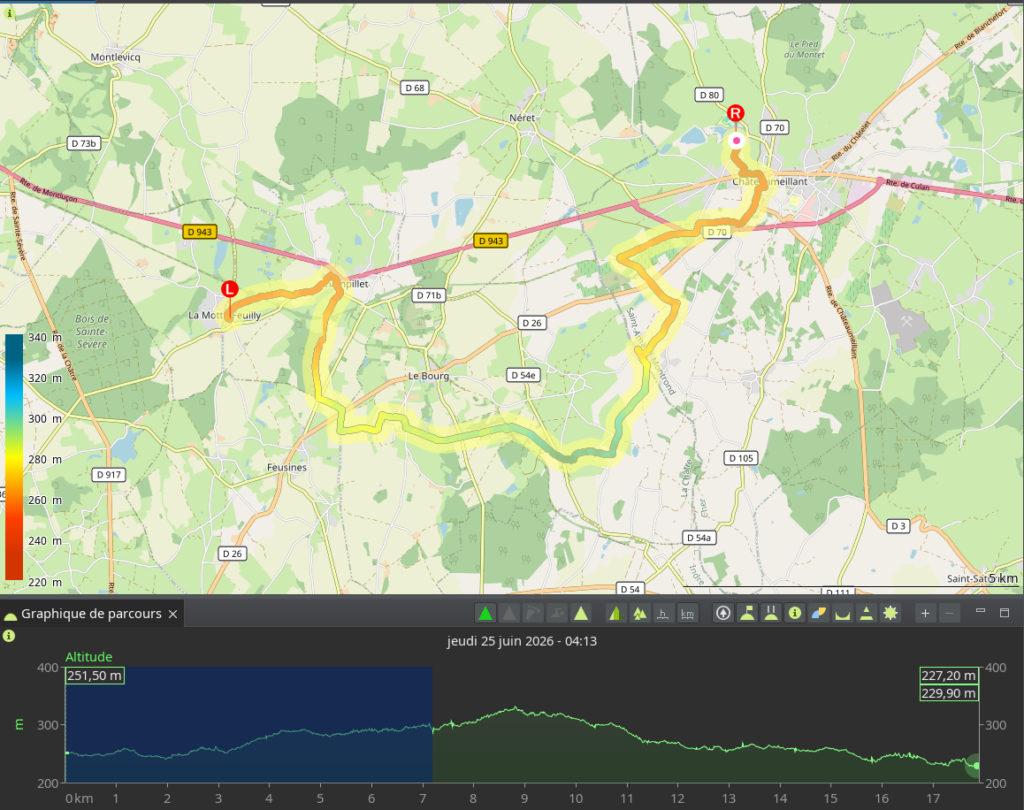
Task: Click the white circle with pink dot
Action: [737, 140]
